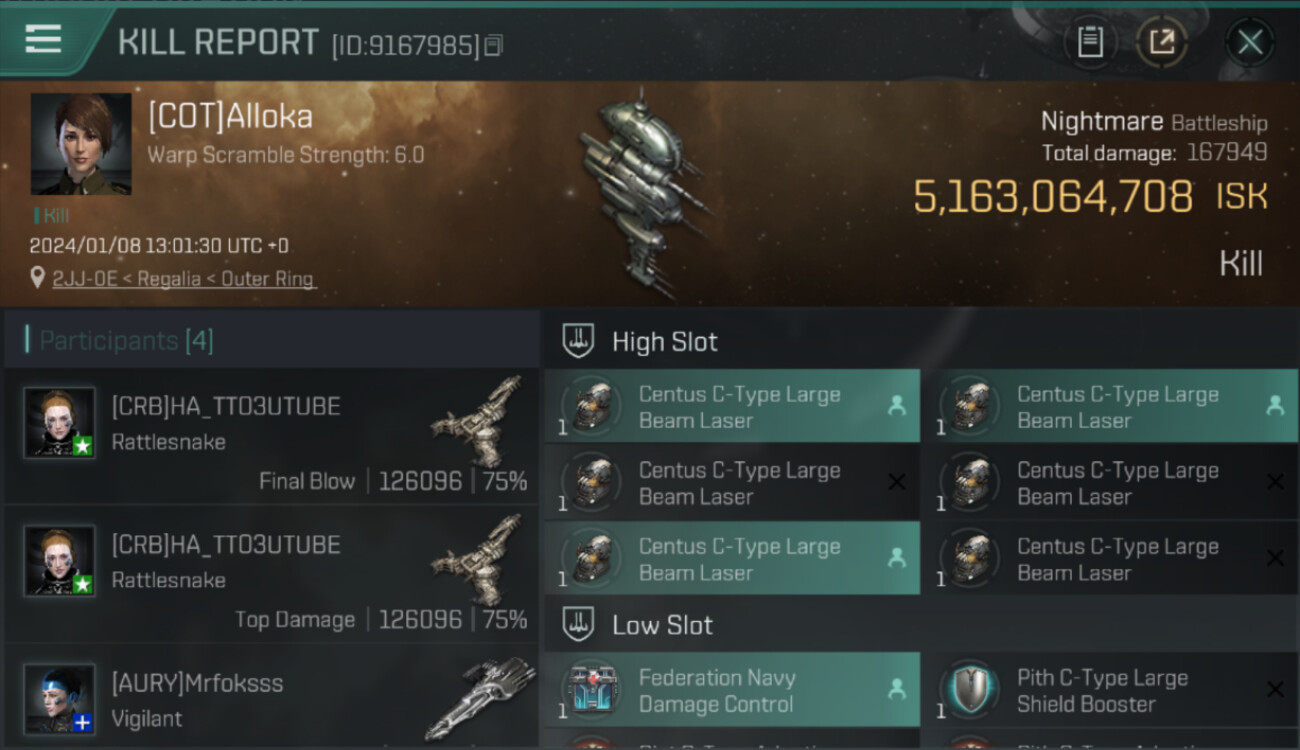Open Final Blow HA_TTO3UTUBE participant entry
This screenshot has width=1300, height=750.
pyautogui.click(x=270, y=437)
